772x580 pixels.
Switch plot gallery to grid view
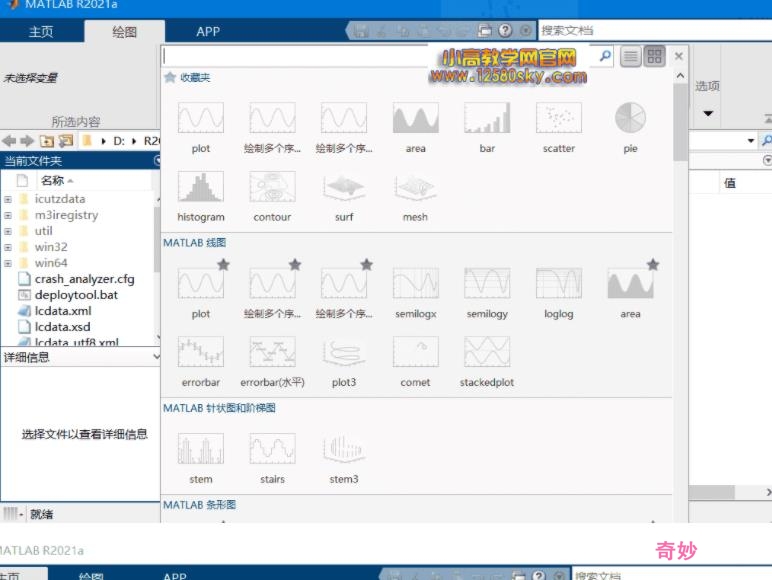pyautogui.click(x=654, y=56)
